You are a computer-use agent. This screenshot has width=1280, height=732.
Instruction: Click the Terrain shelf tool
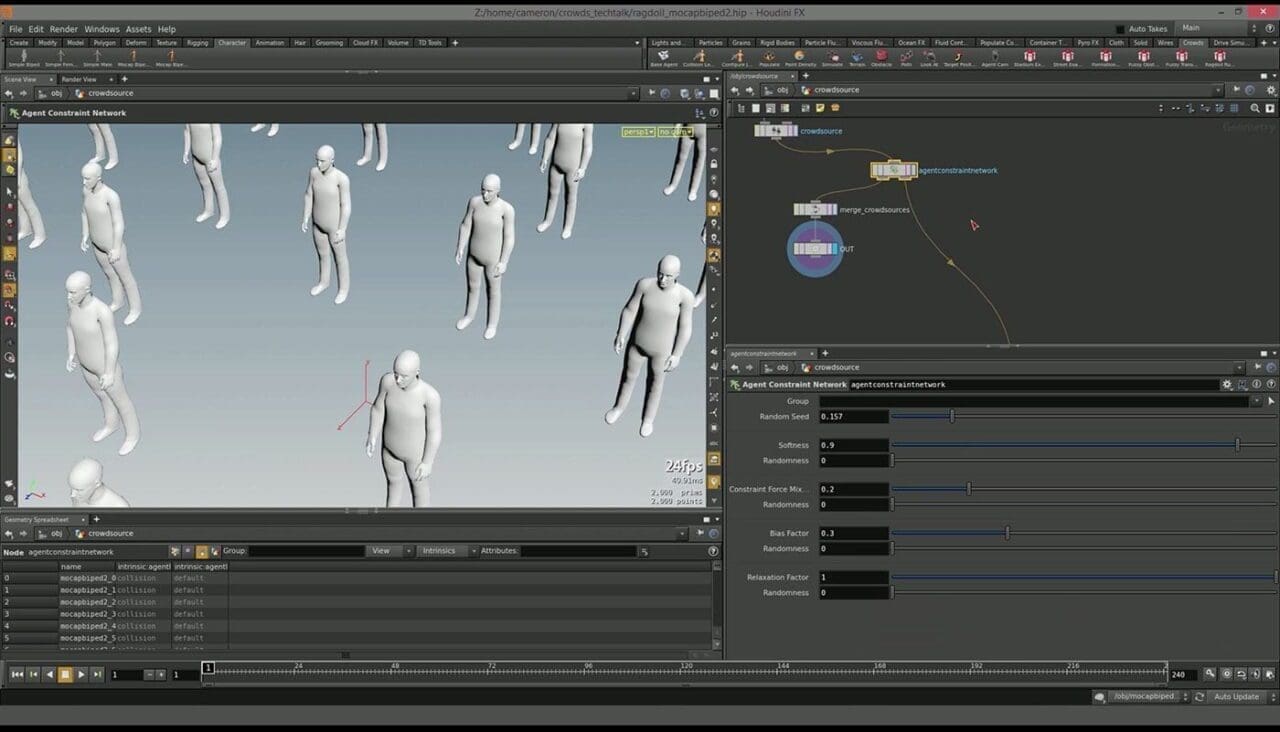[857, 58]
